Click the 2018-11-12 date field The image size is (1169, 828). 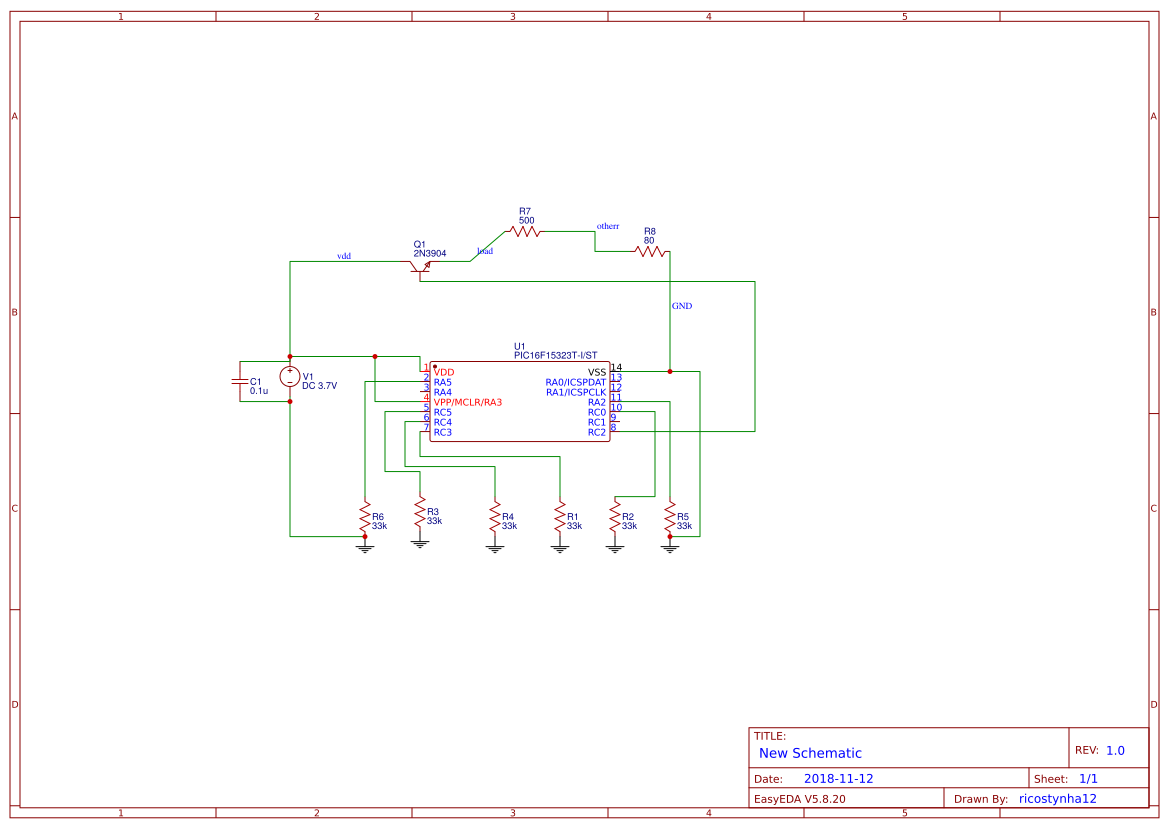pyautogui.click(x=840, y=777)
